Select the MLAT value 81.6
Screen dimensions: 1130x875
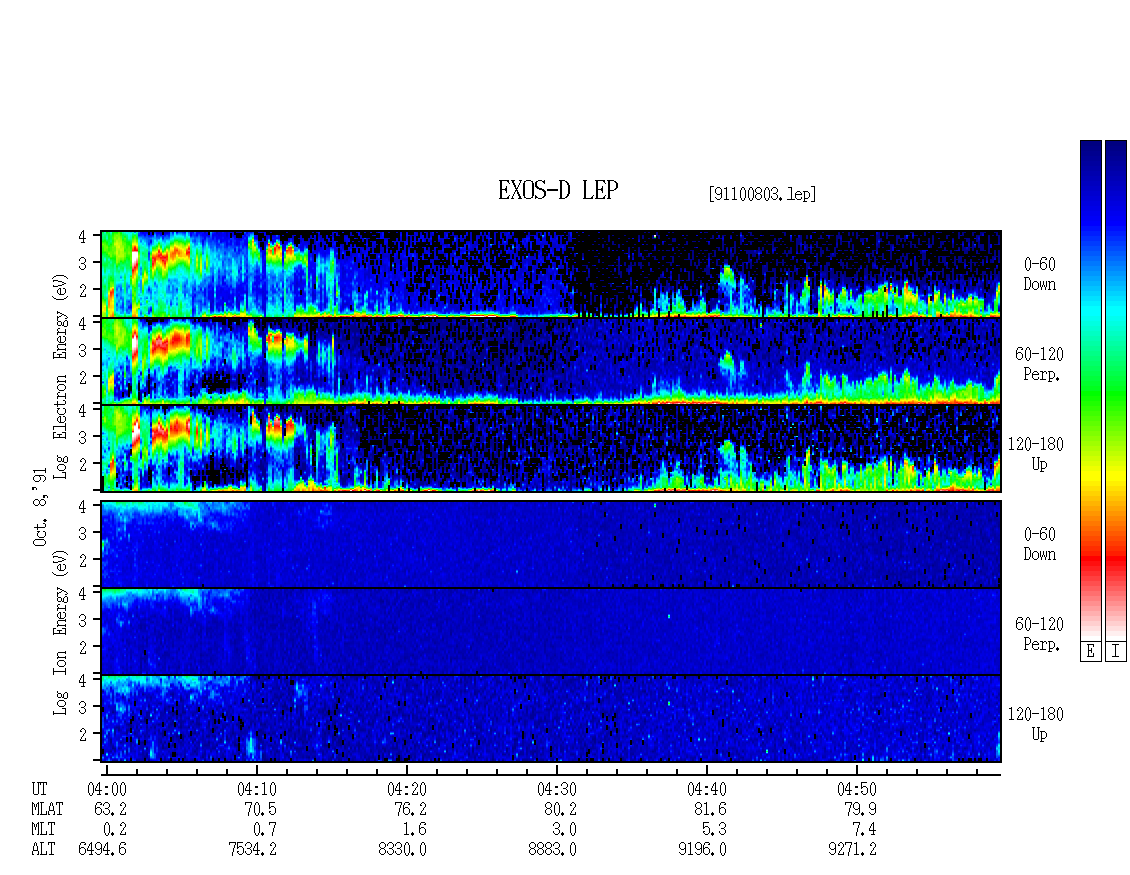point(710,809)
